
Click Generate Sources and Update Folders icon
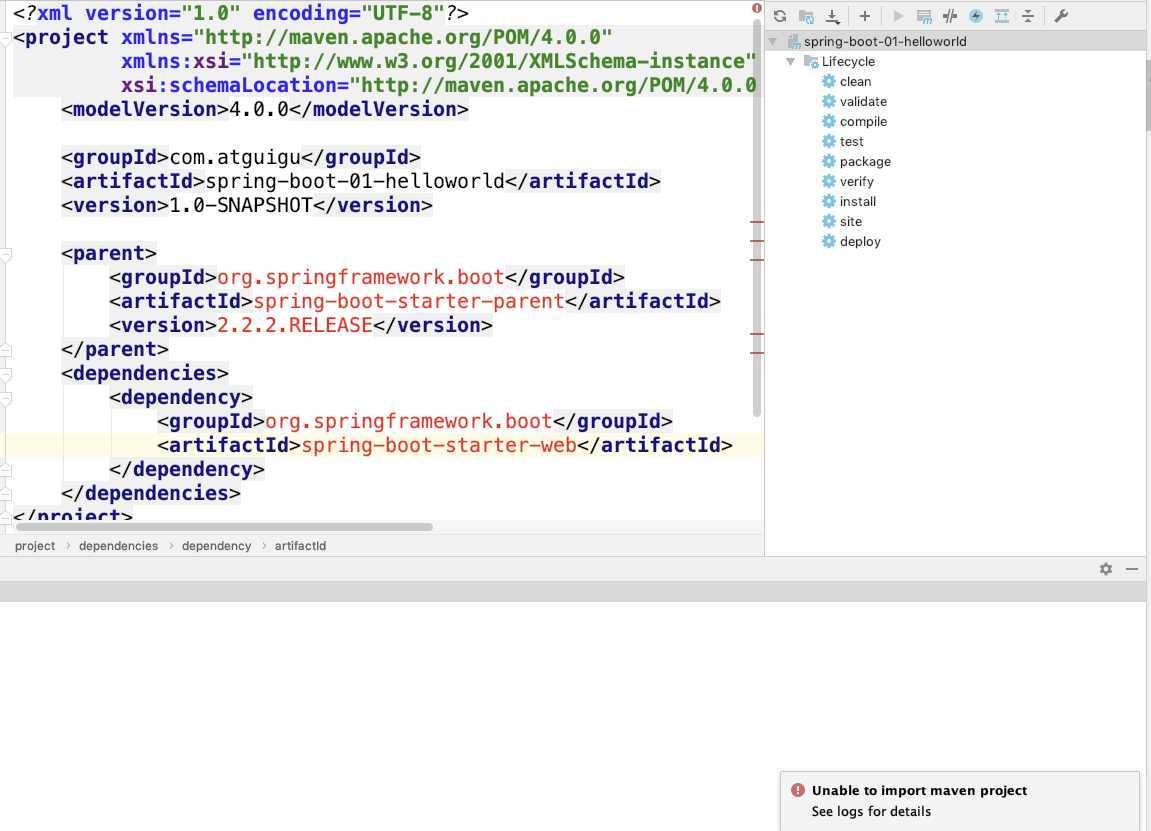806,16
